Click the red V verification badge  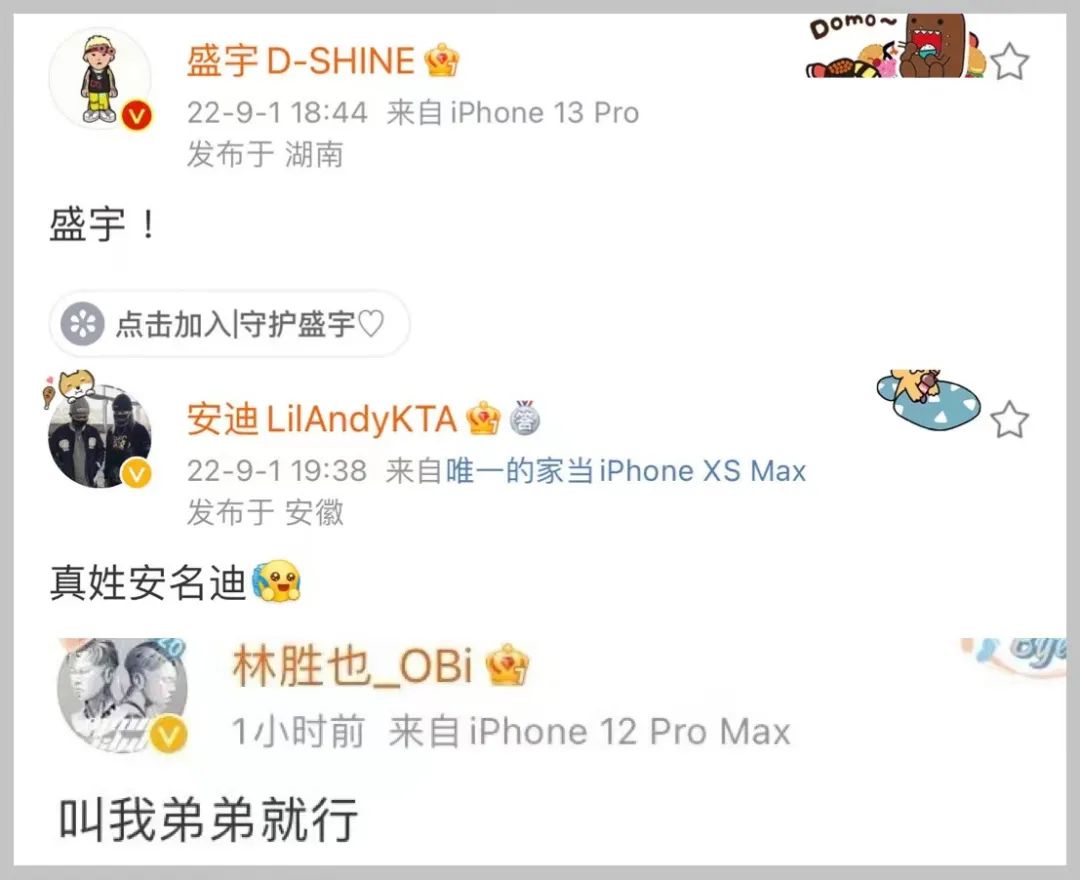[x=136, y=116]
